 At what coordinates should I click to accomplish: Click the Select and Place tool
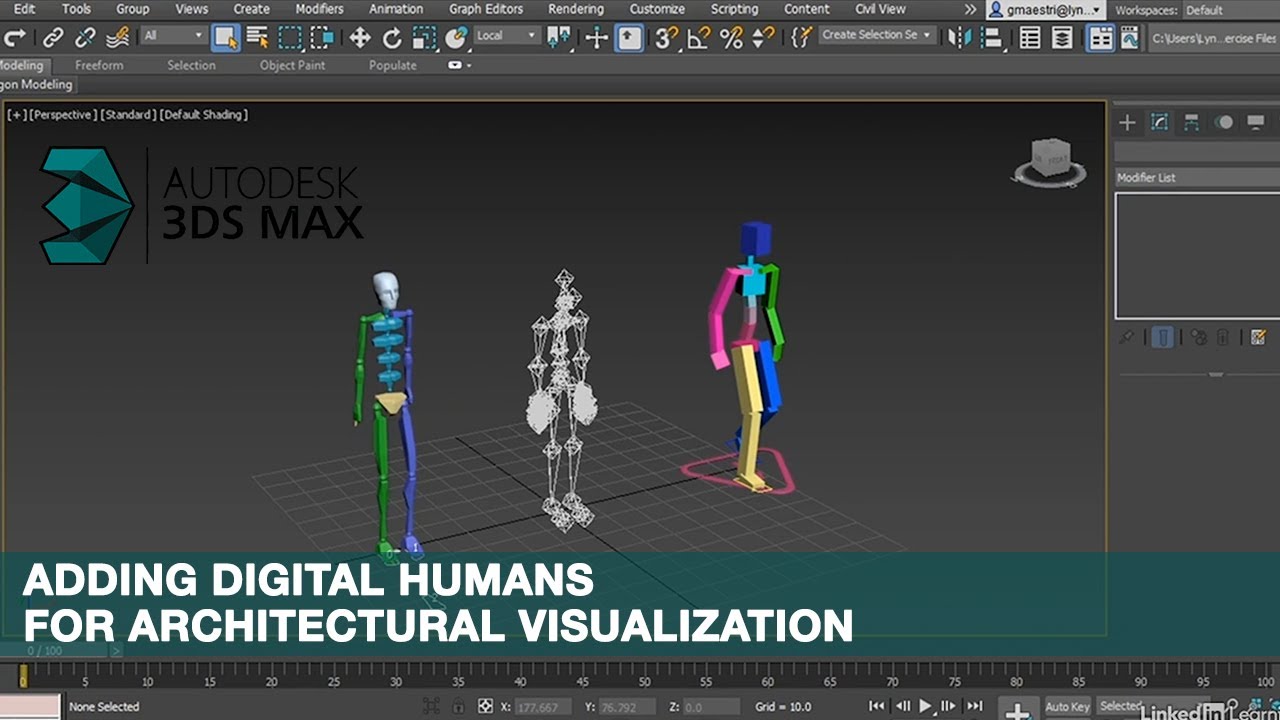coord(456,39)
